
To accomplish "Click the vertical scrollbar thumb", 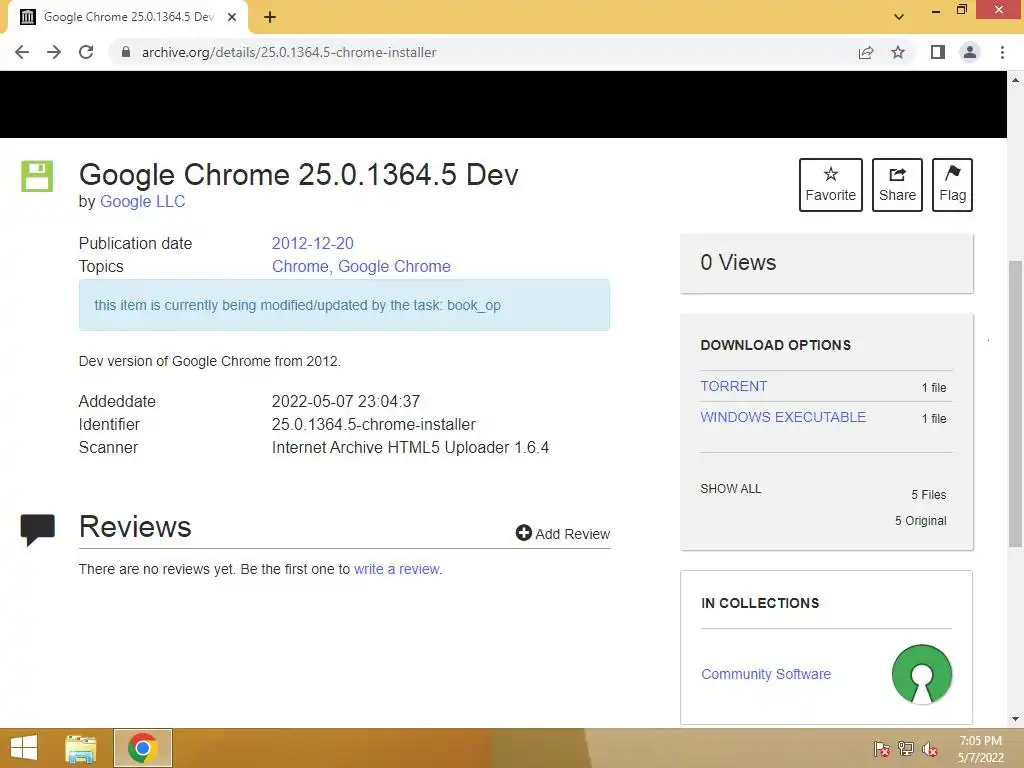I will point(1015,404).
